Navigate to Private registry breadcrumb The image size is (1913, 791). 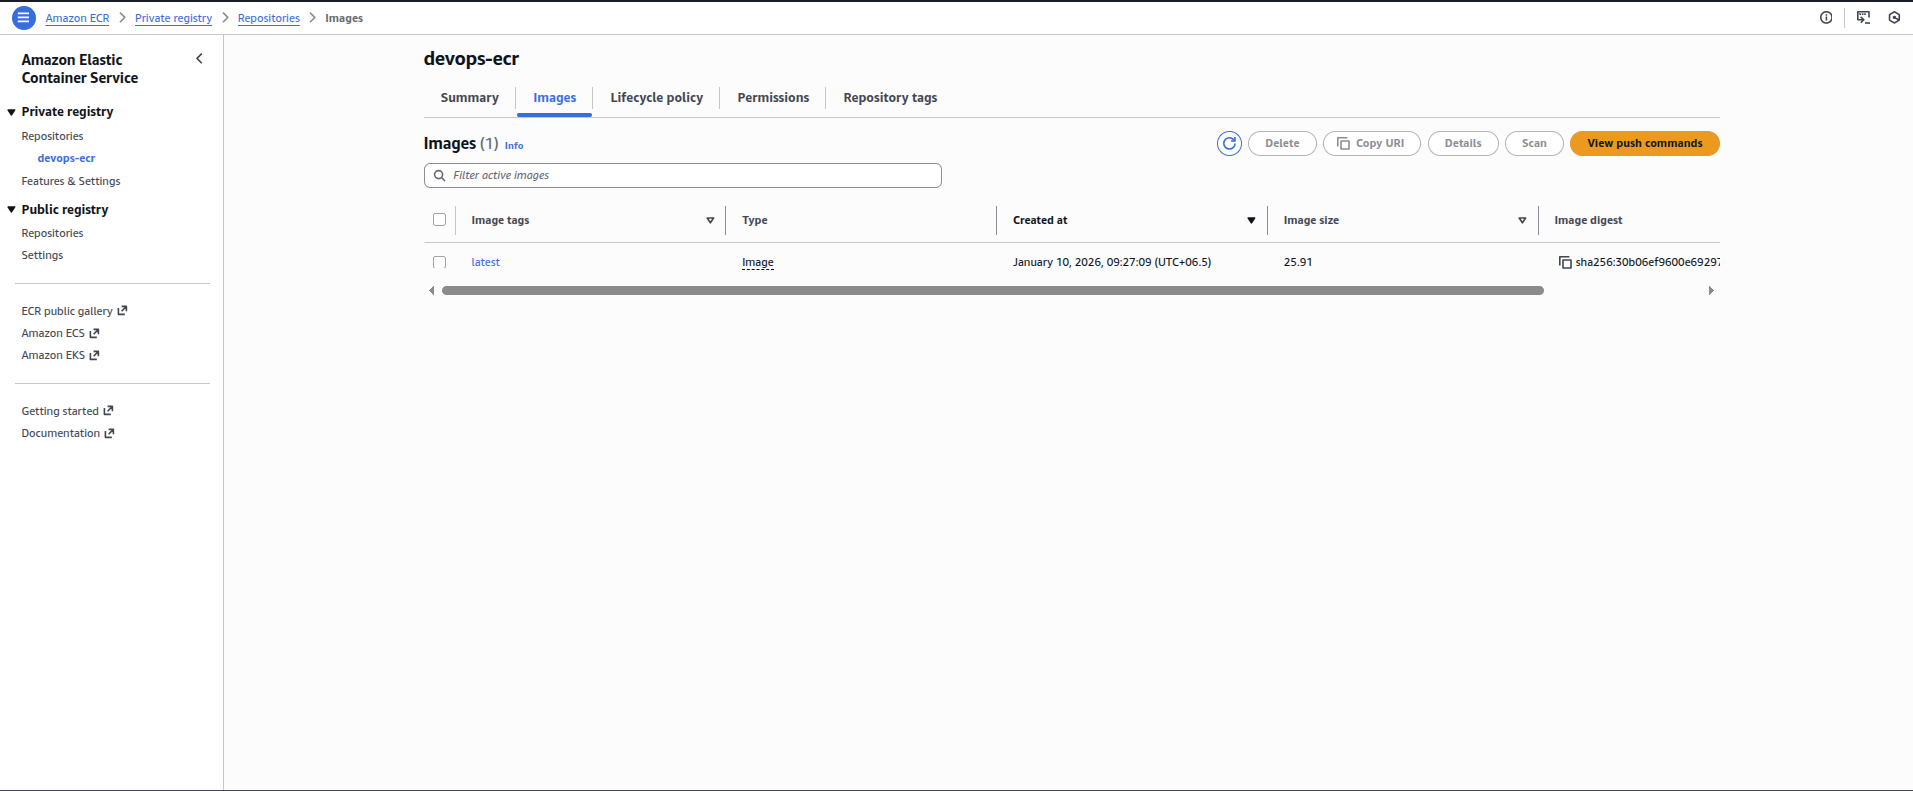[173, 18]
